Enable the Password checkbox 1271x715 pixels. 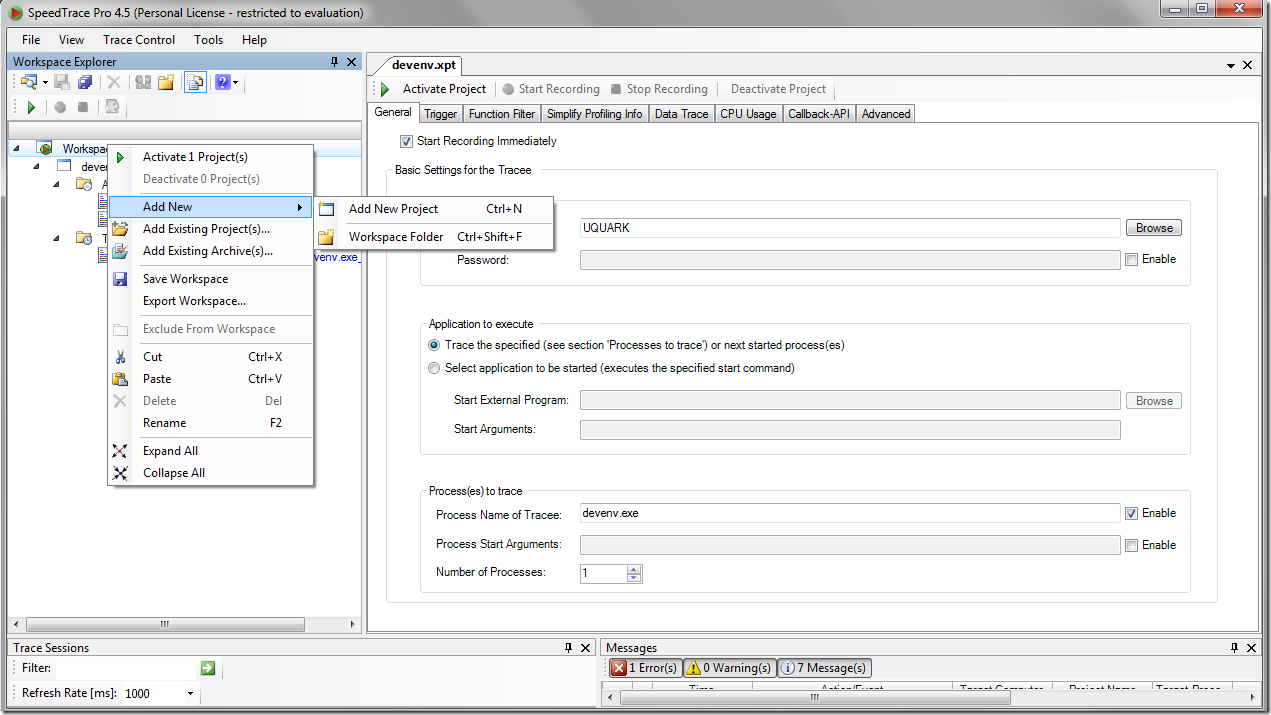pyautogui.click(x=1131, y=259)
